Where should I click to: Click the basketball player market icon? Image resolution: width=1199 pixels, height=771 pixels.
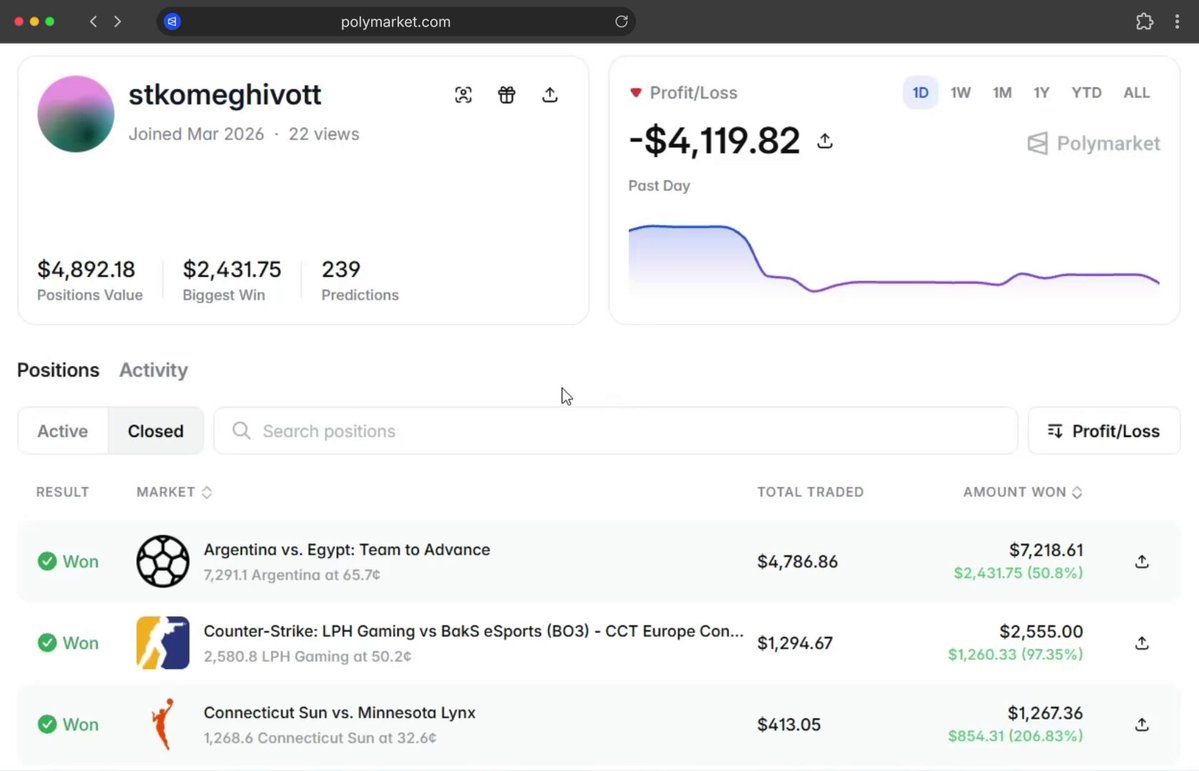tap(163, 724)
